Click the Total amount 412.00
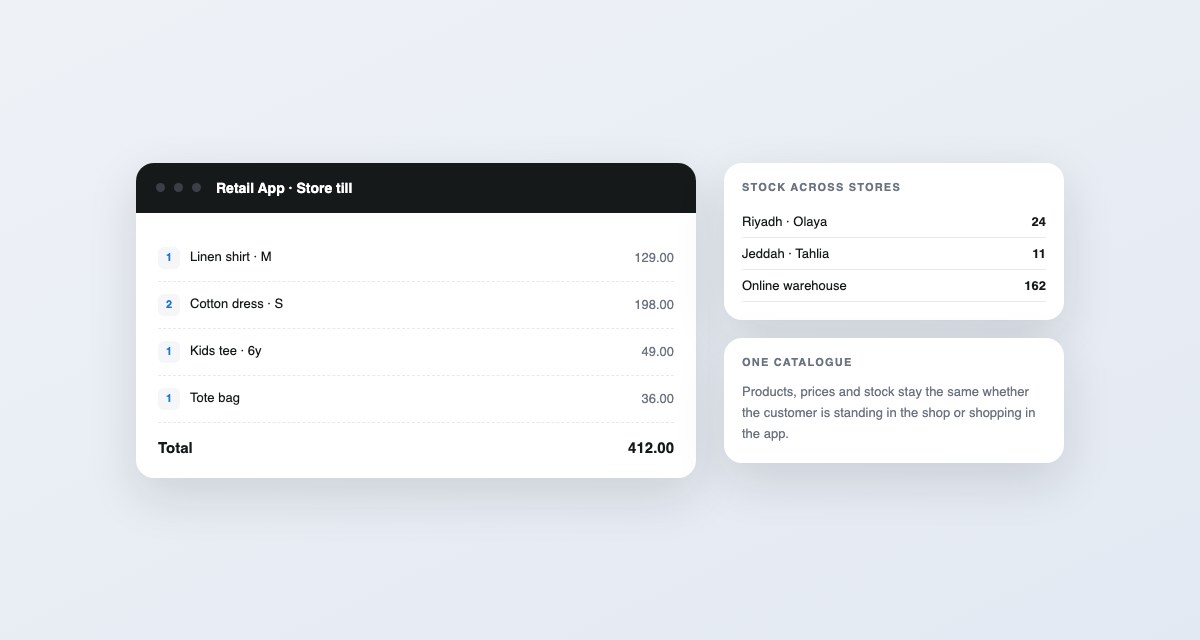This screenshot has width=1200, height=640. 651,448
